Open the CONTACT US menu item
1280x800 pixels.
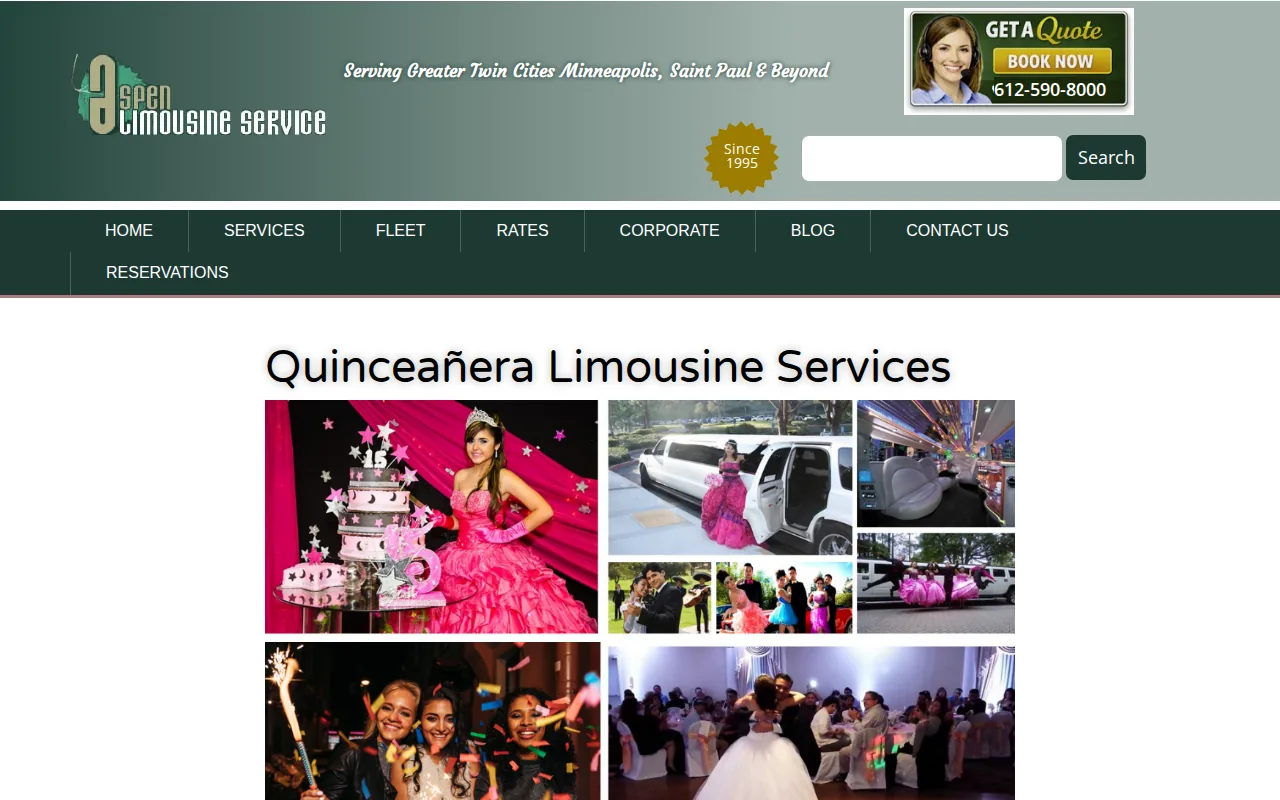point(957,231)
